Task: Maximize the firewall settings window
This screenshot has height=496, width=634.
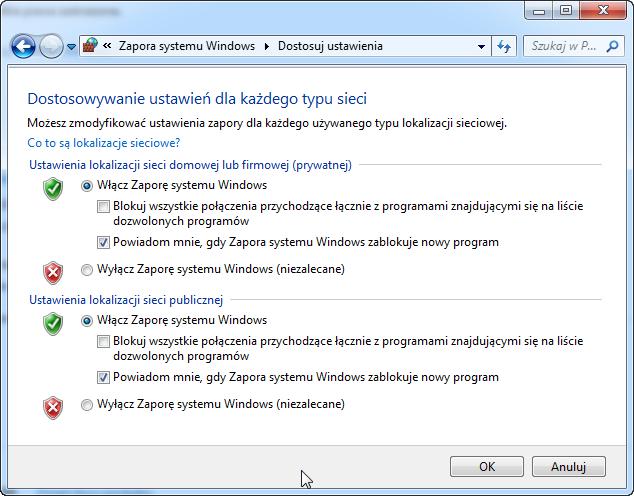Action: coord(566,11)
